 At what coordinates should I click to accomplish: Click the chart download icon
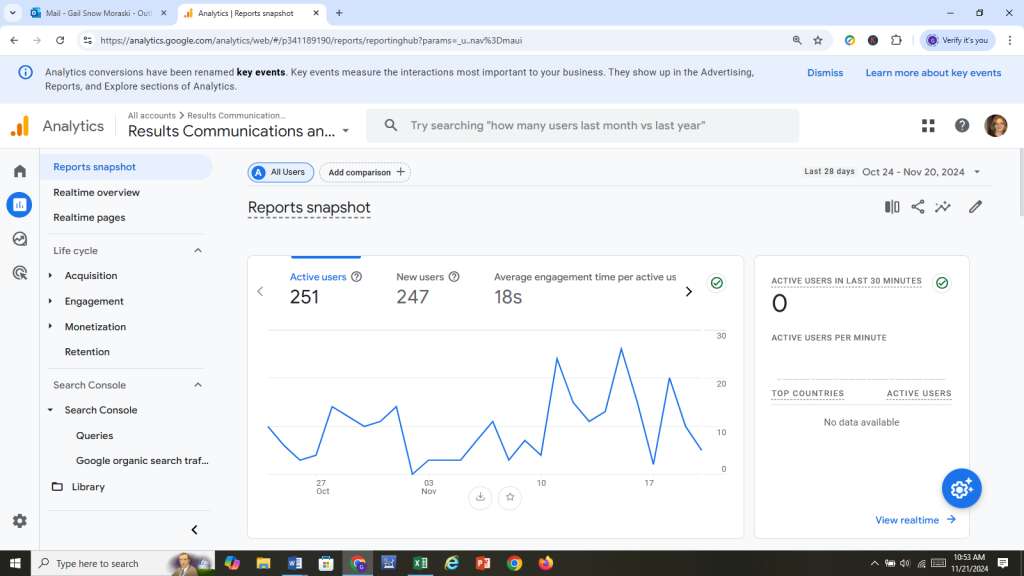(x=480, y=497)
